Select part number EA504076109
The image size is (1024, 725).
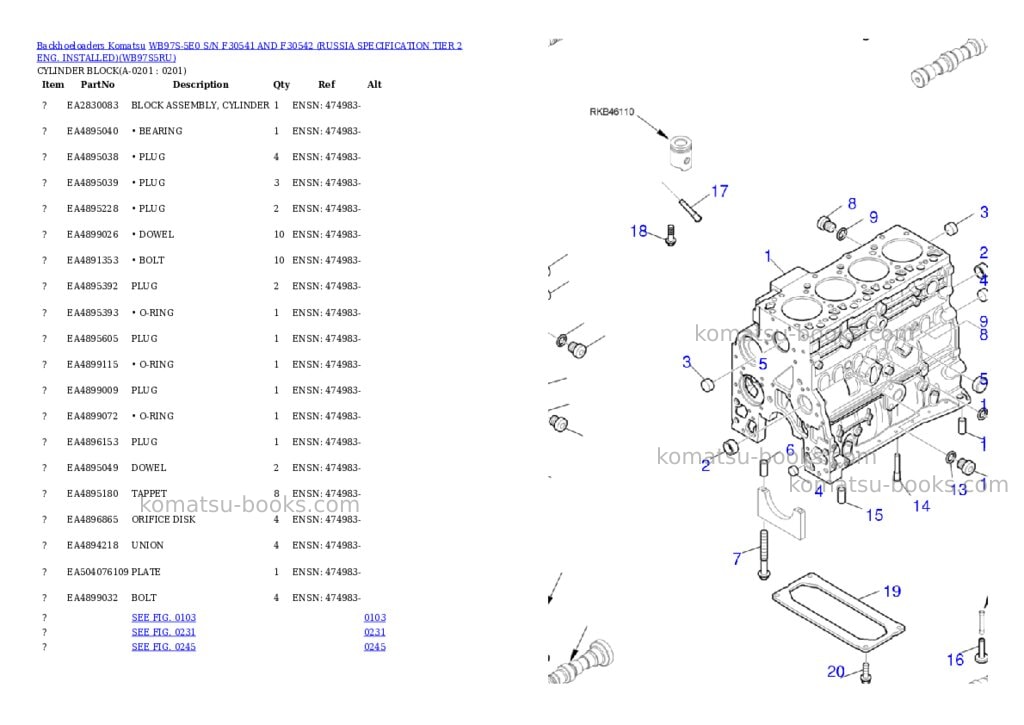click(98, 572)
